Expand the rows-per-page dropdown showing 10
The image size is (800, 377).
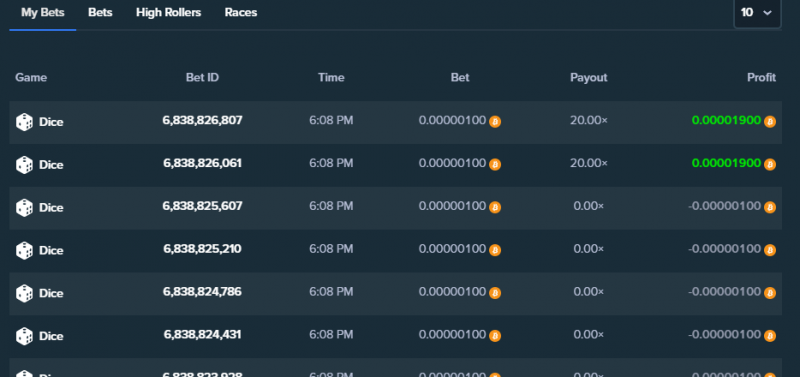click(x=757, y=13)
